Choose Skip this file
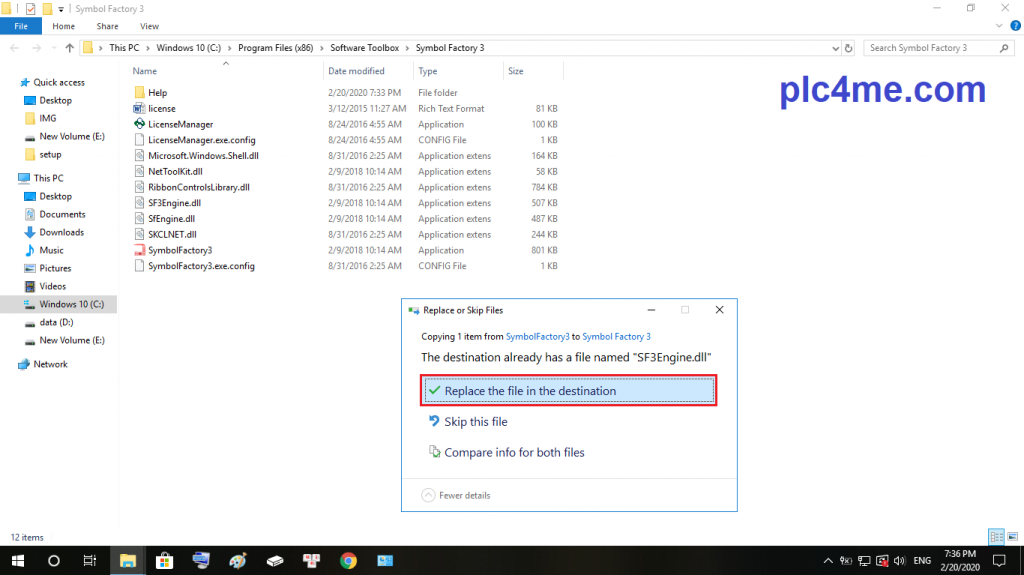Image resolution: width=1024 pixels, height=575 pixels. (475, 422)
